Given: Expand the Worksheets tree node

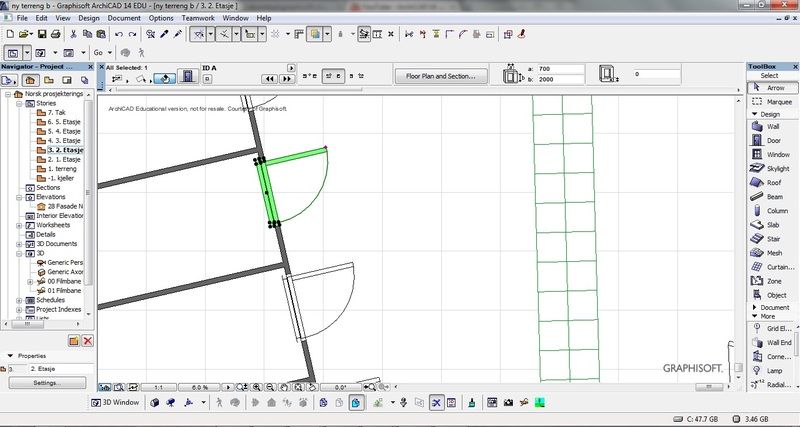Looking at the screenshot, I should [x=19, y=225].
